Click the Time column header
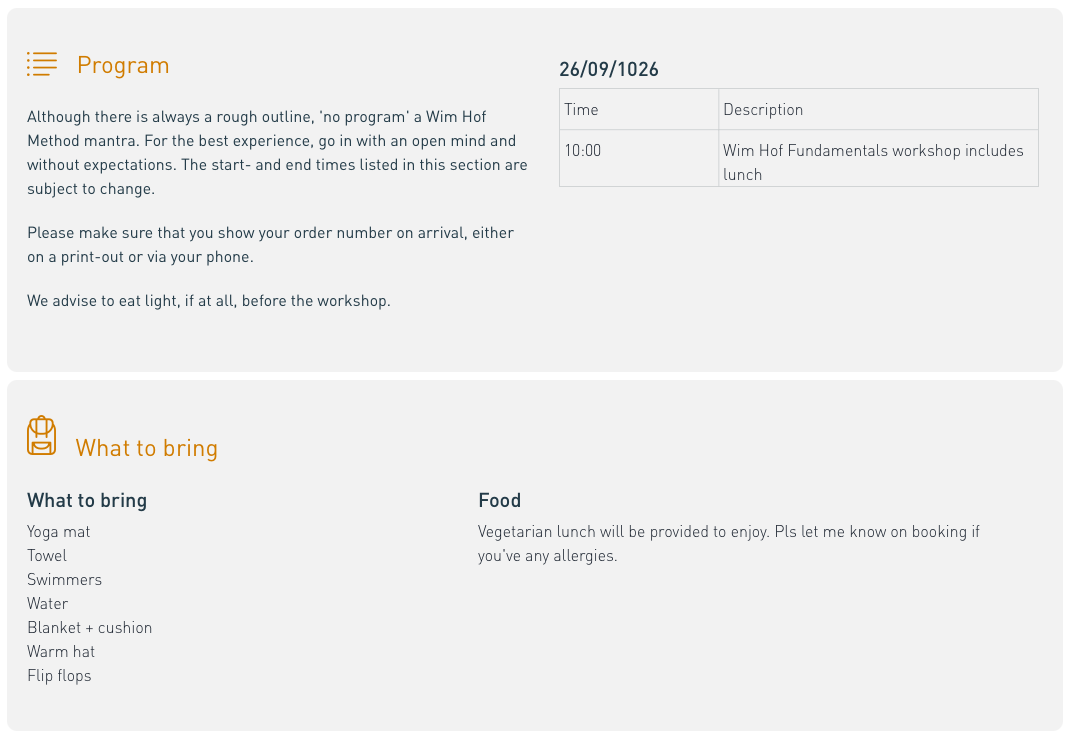The image size is (1075, 743). (639, 110)
